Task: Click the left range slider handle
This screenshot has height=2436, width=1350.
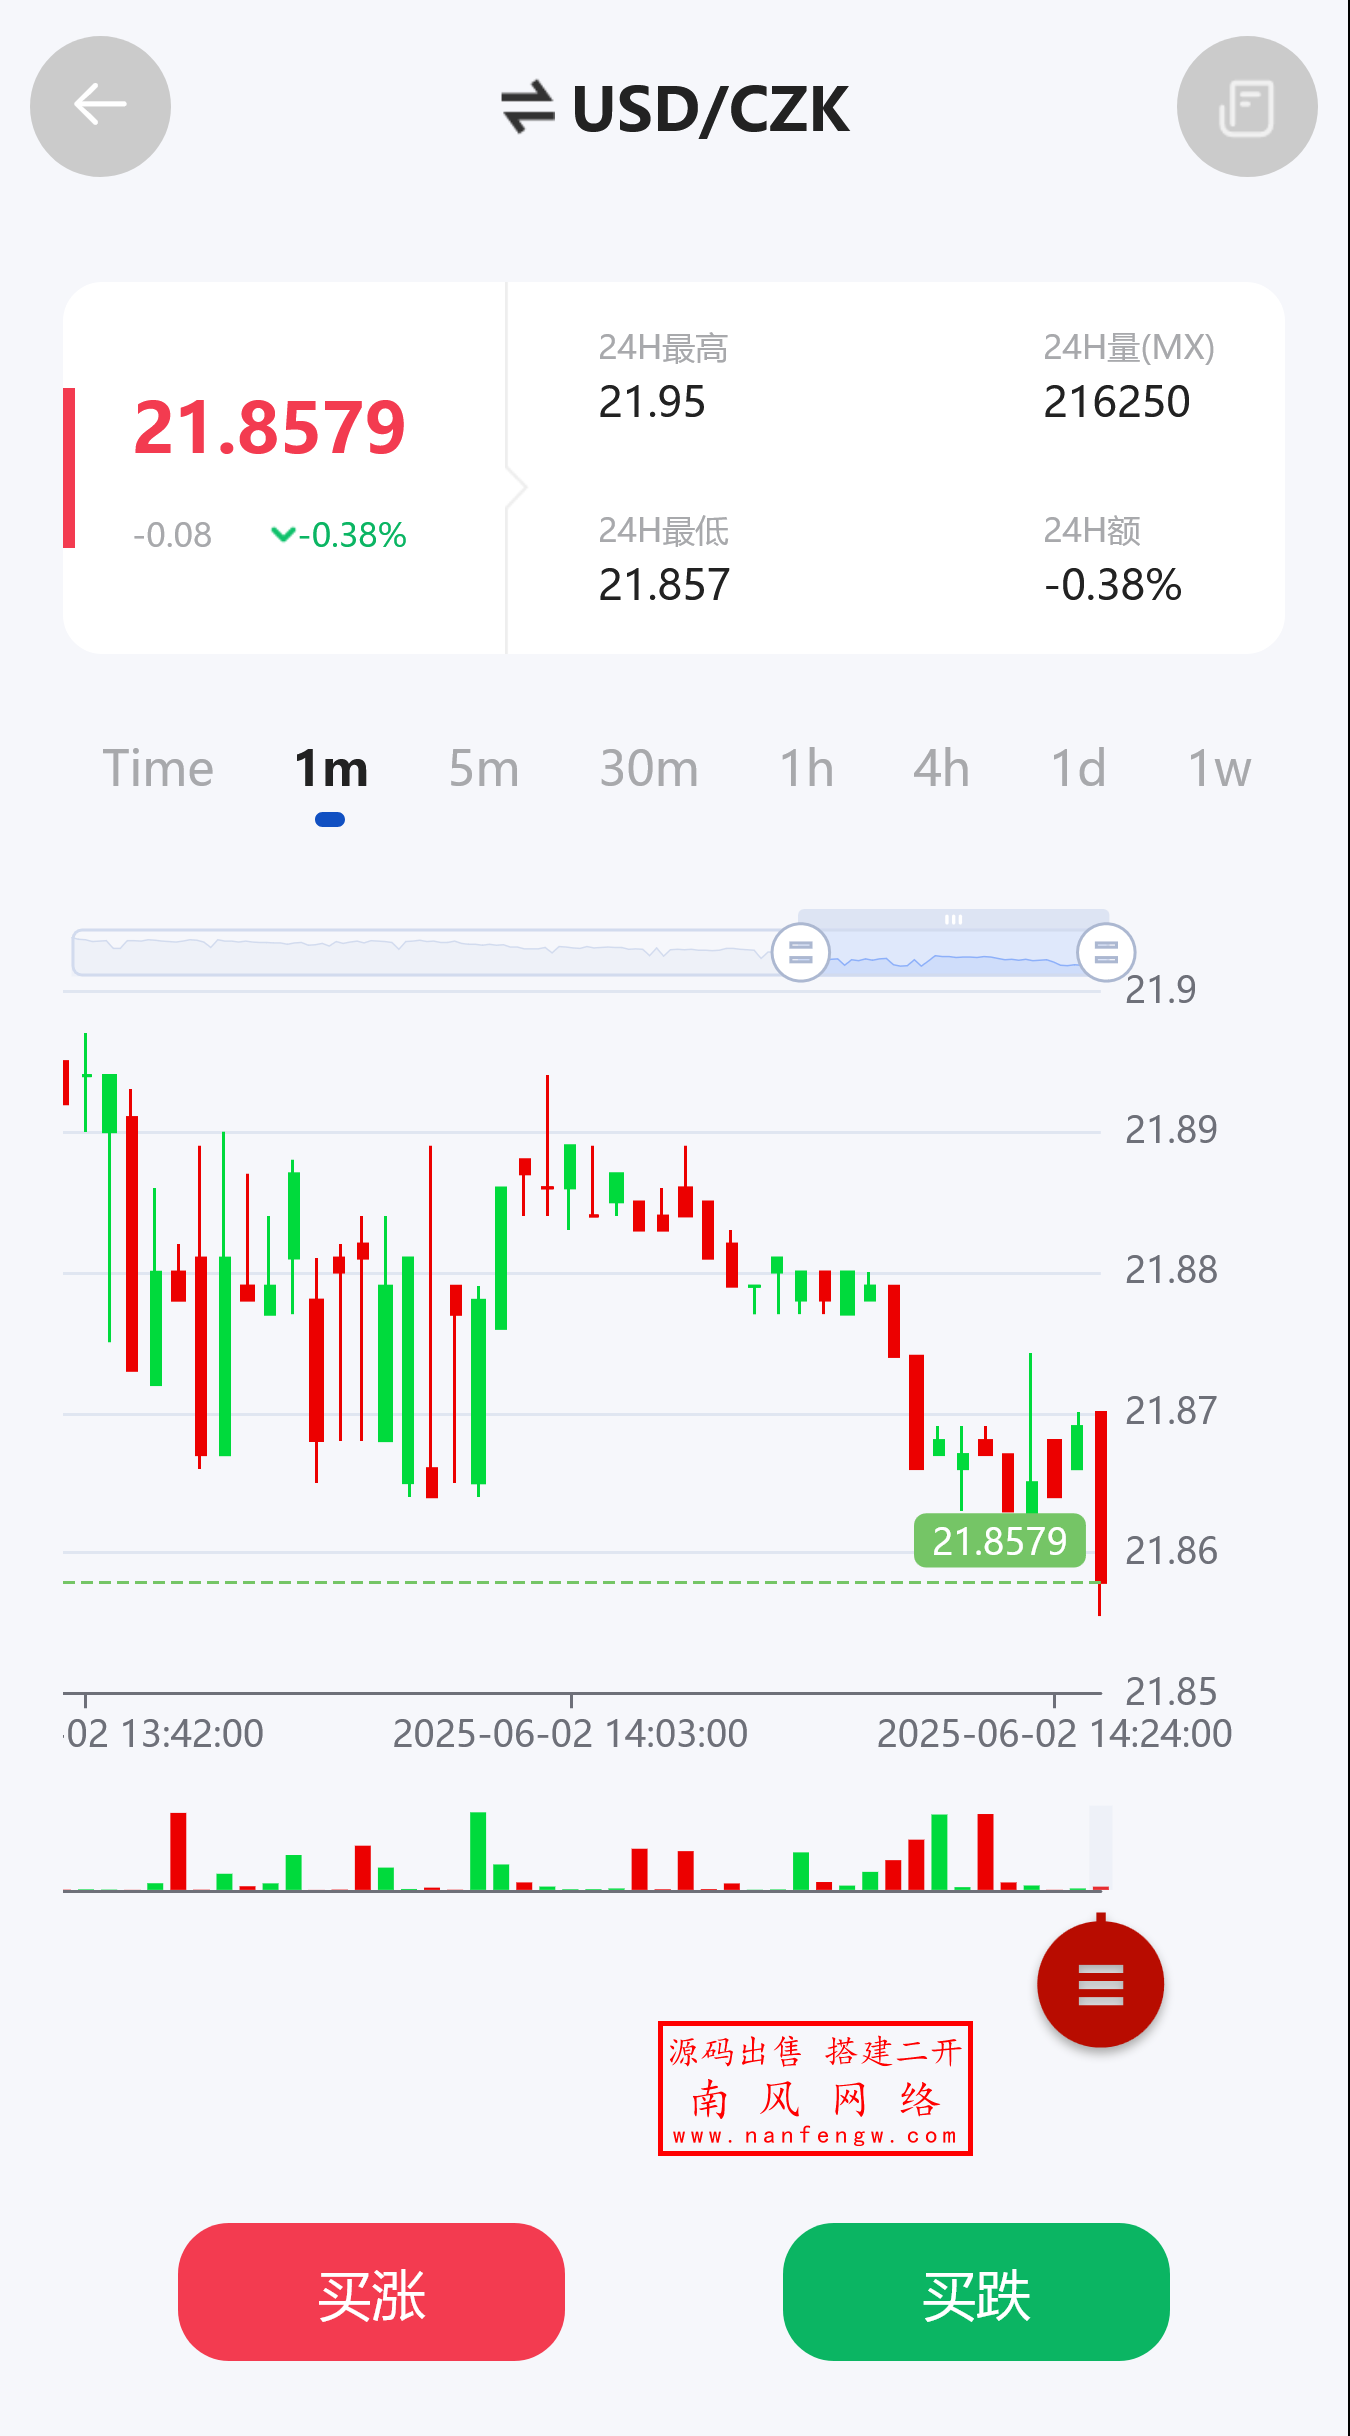Action: [x=800, y=952]
